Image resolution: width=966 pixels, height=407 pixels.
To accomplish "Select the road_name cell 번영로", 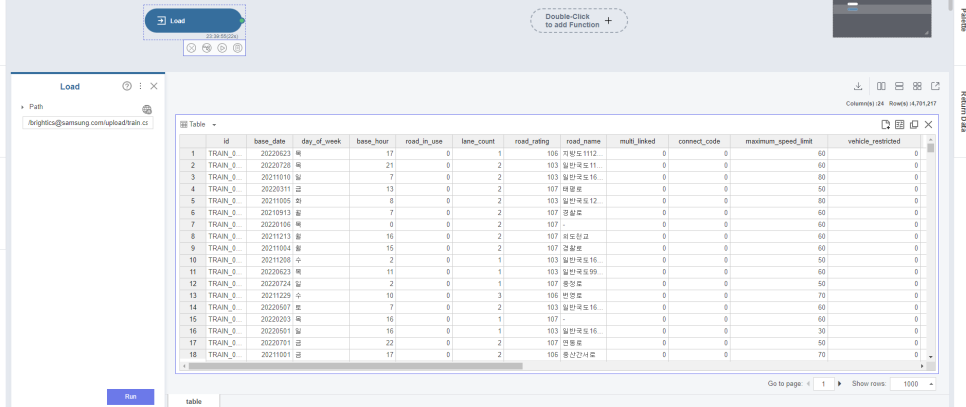I will coord(583,296).
